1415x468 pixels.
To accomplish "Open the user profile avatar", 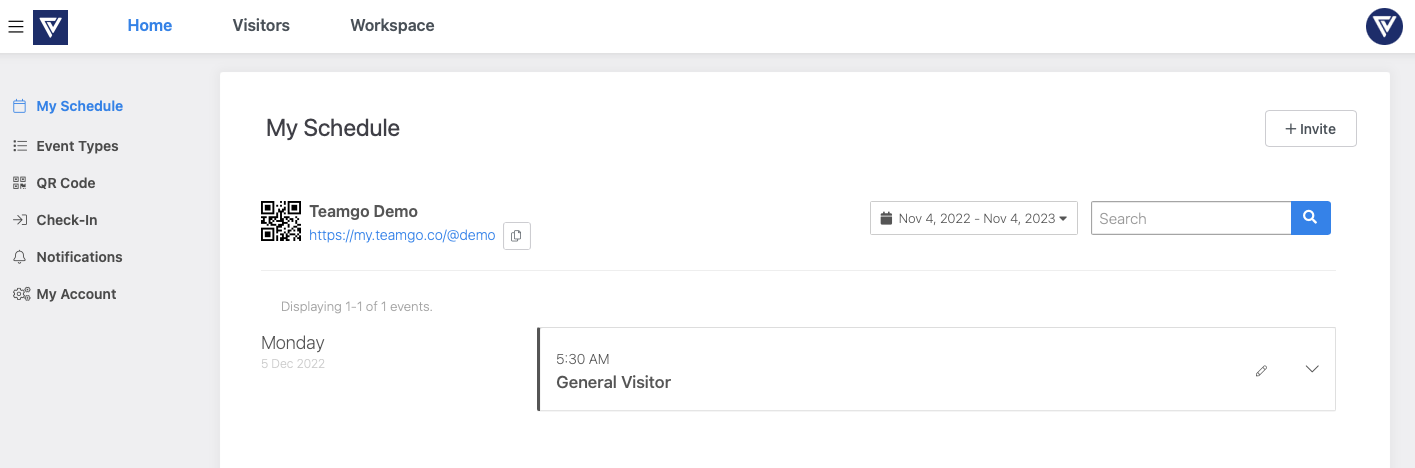I will coord(1384,26).
